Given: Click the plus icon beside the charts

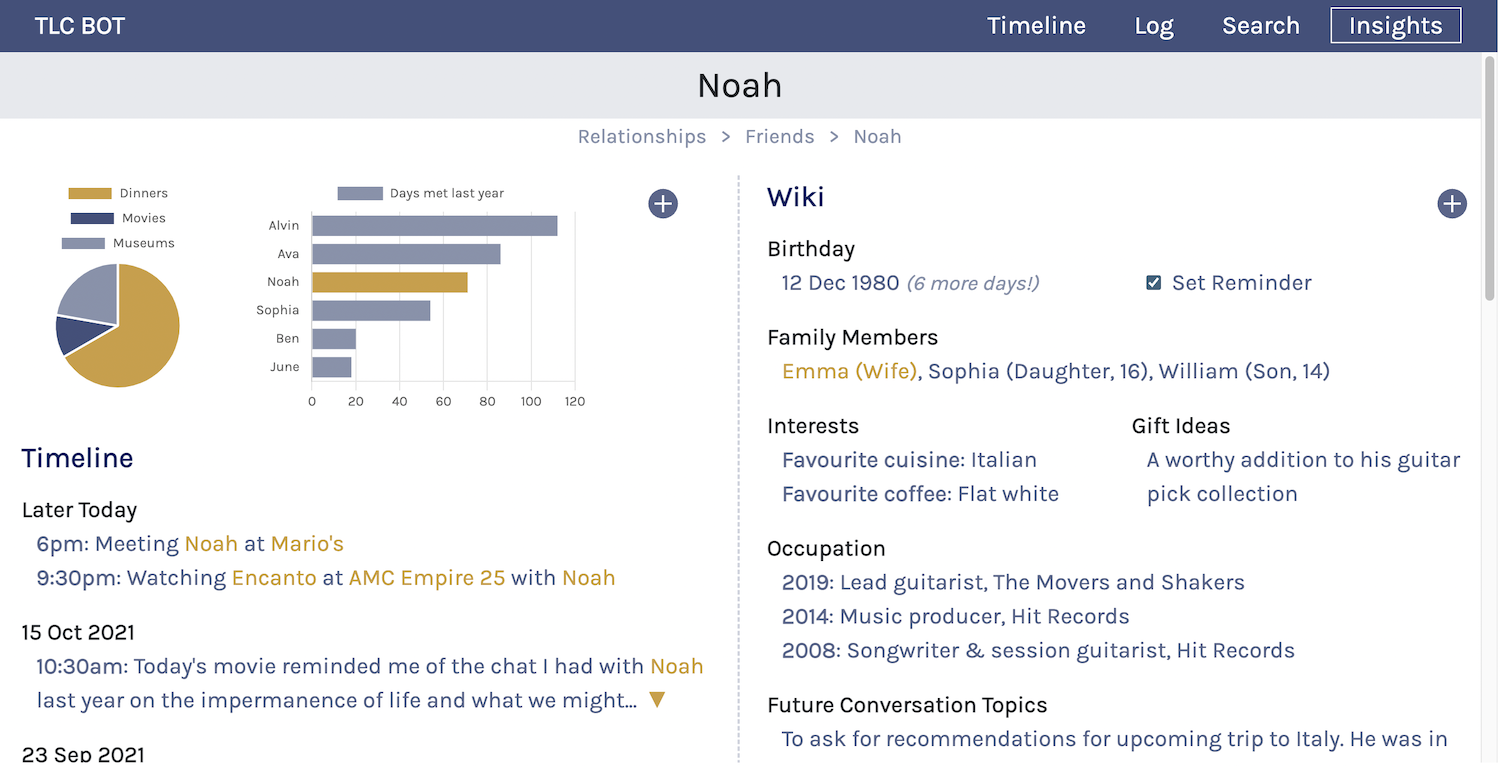Looking at the screenshot, I should 663,204.
